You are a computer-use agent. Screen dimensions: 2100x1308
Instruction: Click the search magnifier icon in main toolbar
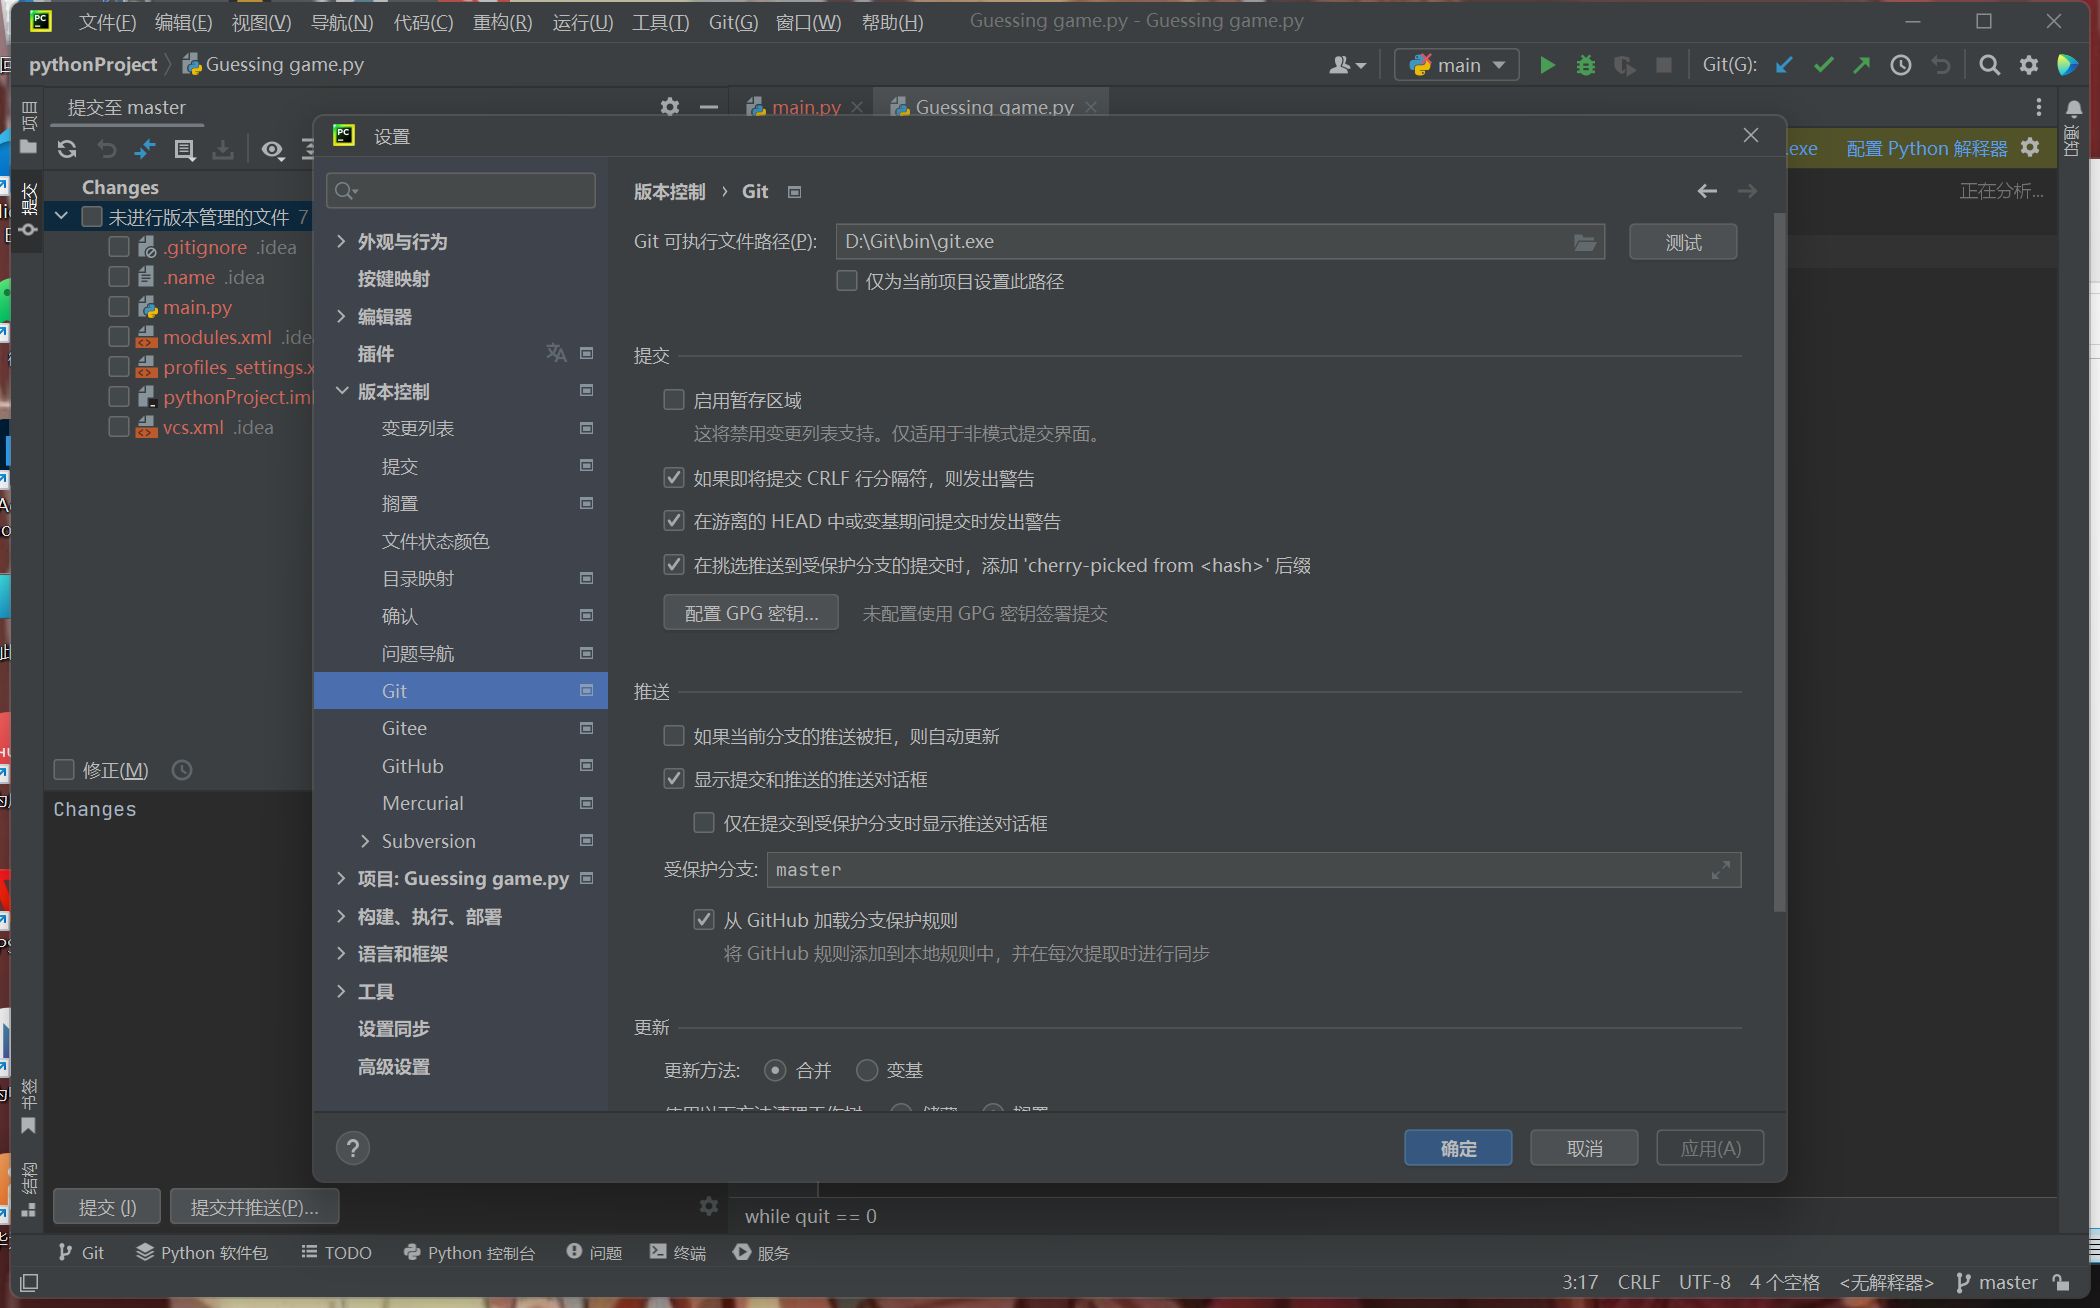(x=1989, y=65)
